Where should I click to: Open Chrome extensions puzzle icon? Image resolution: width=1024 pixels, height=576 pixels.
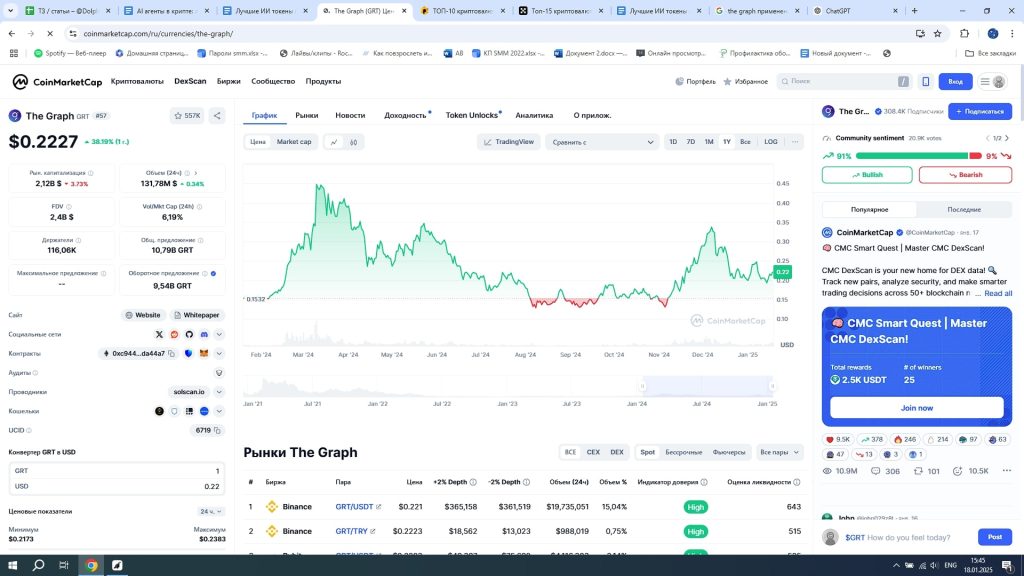pyautogui.click(x=965, y=33)
